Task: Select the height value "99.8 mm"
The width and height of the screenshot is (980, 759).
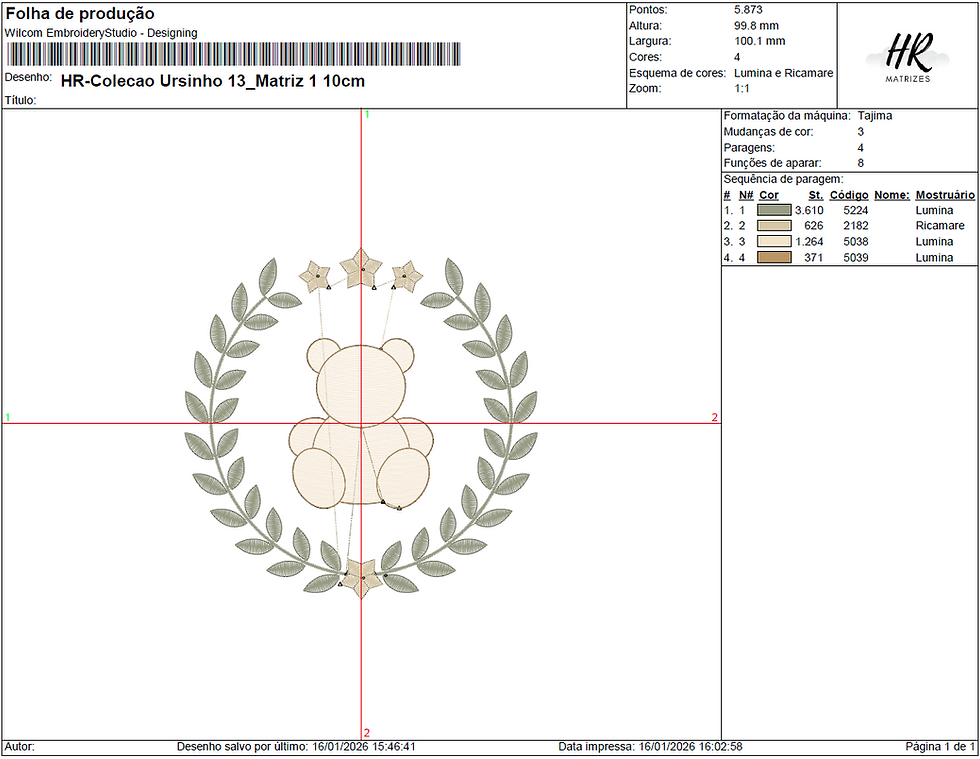Action: [756, 26]
